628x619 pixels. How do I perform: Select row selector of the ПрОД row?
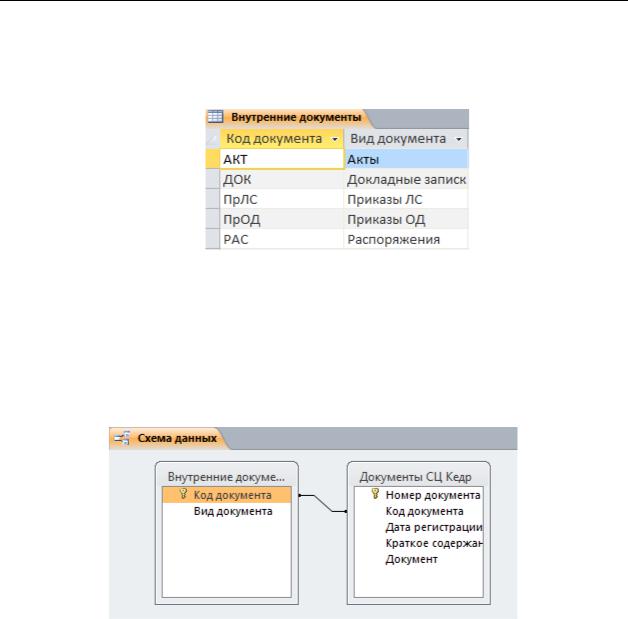[x=213, y=219]
